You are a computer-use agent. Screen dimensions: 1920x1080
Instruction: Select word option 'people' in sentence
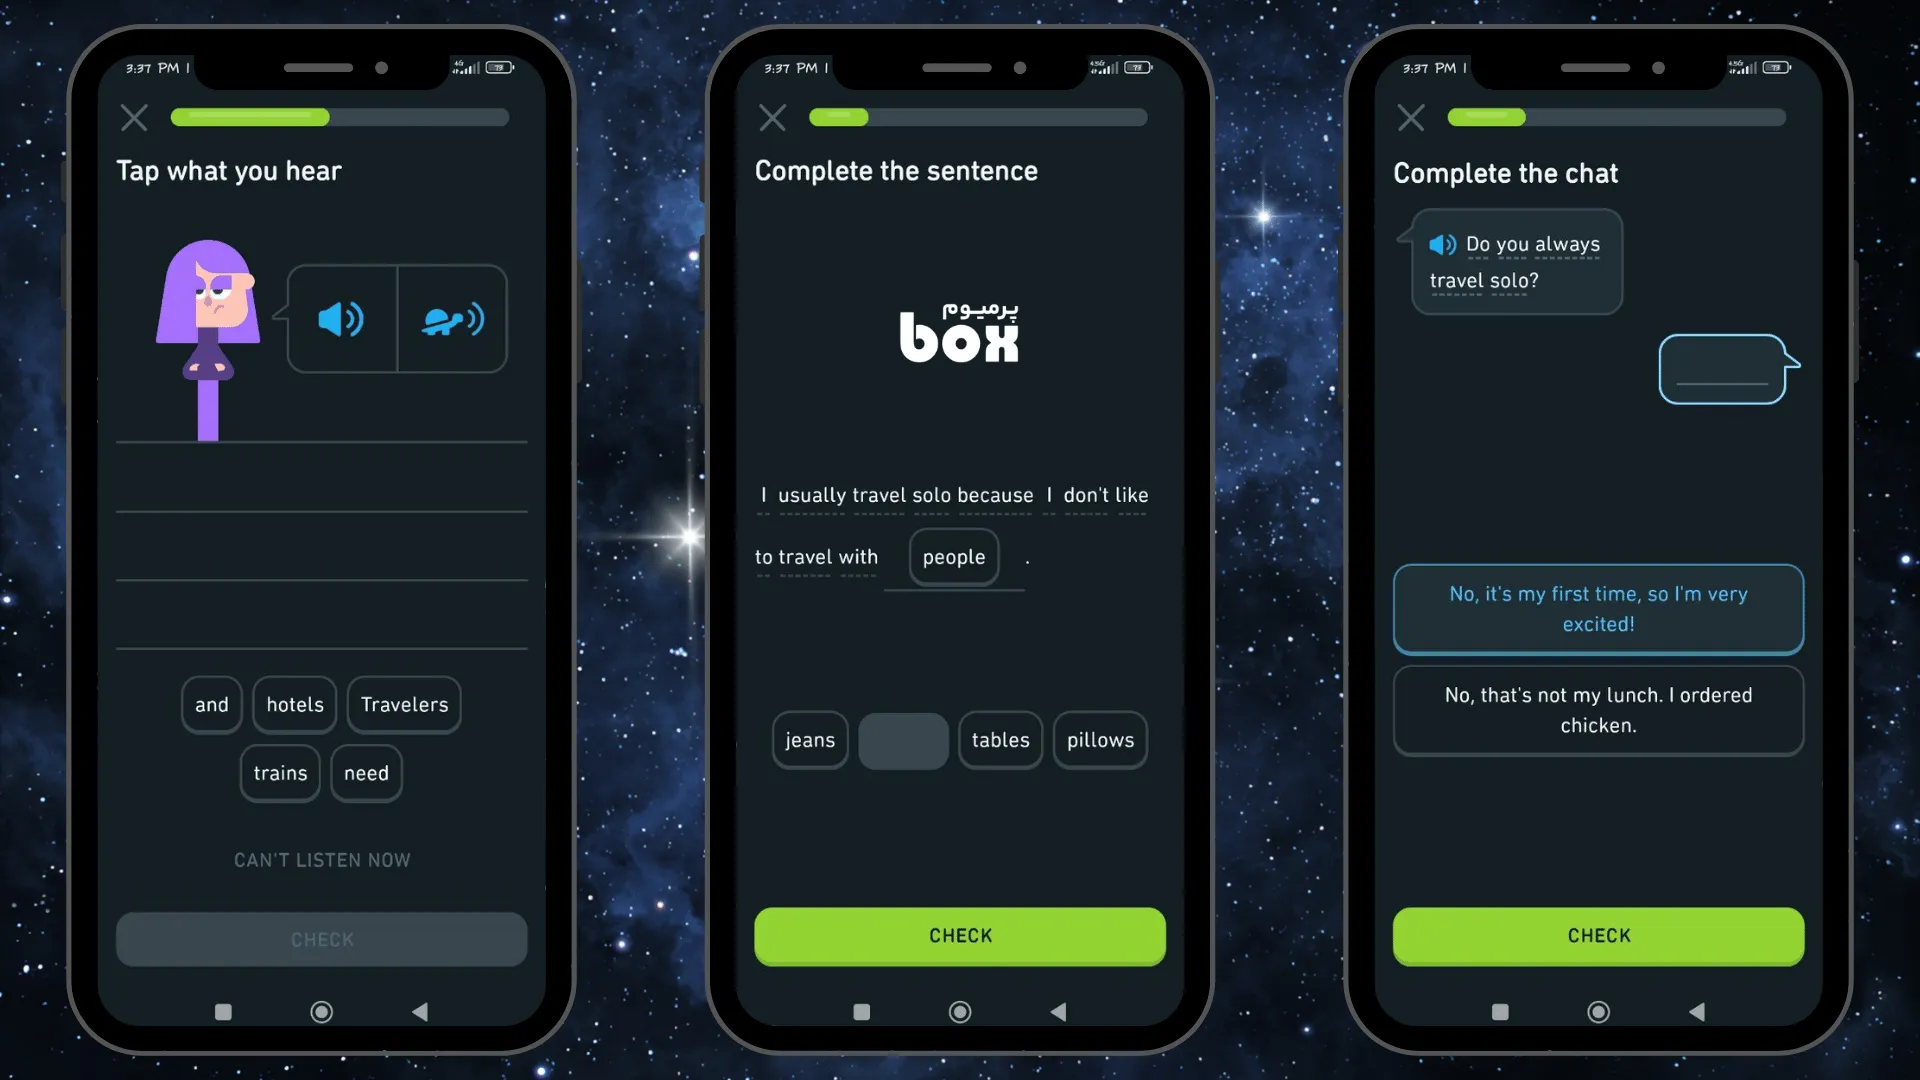(952, 554)
